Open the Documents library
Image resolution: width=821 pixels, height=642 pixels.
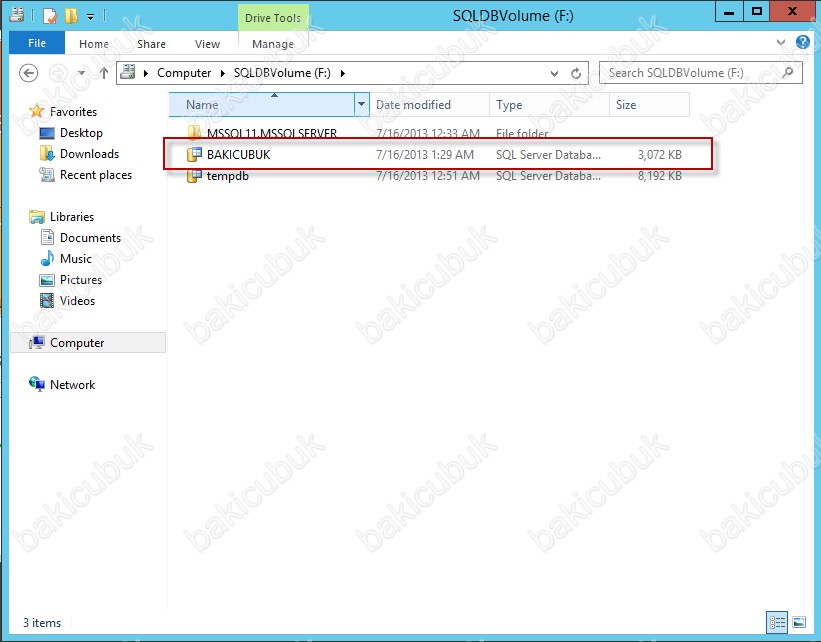90,238
